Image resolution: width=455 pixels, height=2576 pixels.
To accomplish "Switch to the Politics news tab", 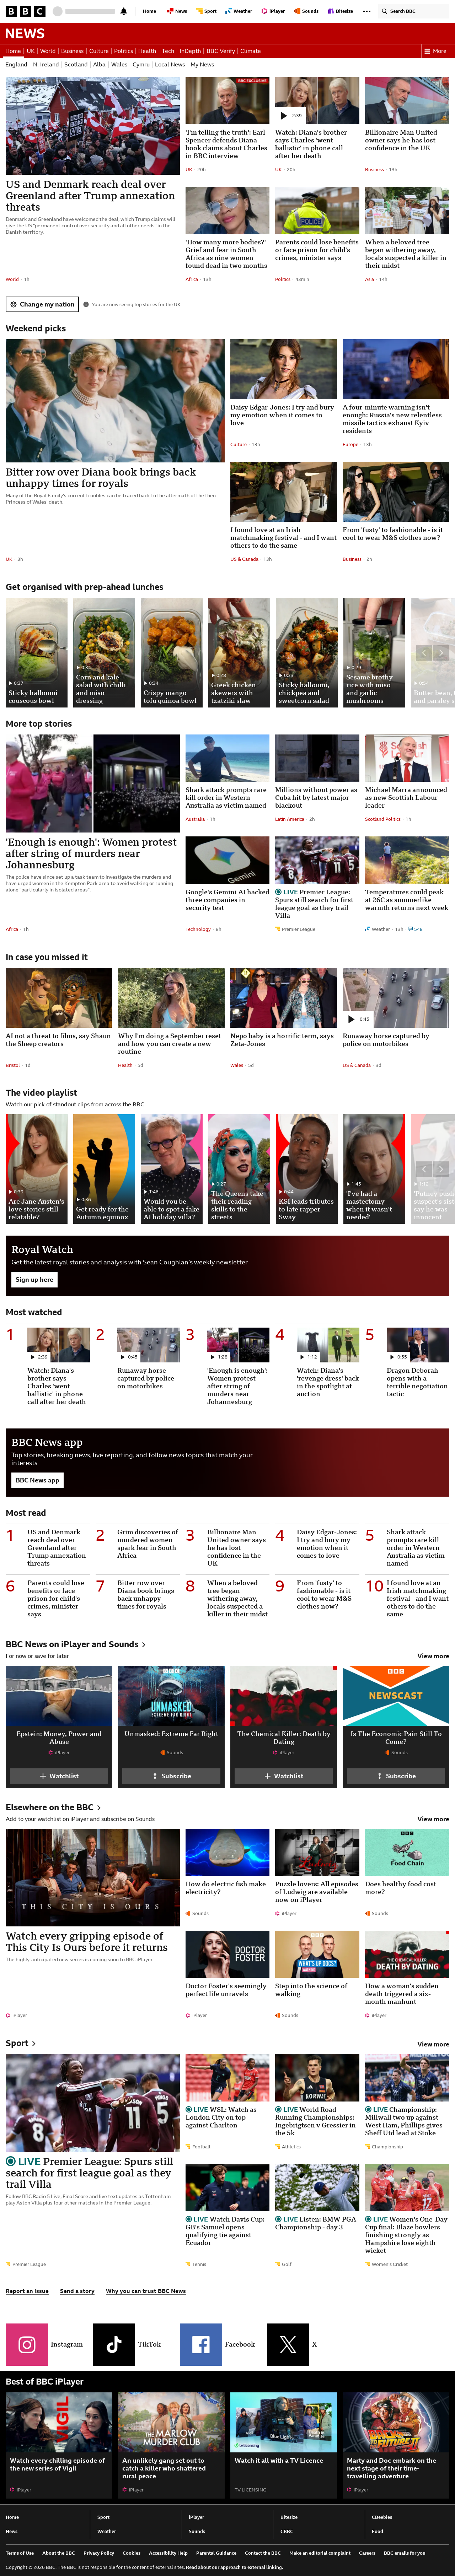I will click(123, 51).
